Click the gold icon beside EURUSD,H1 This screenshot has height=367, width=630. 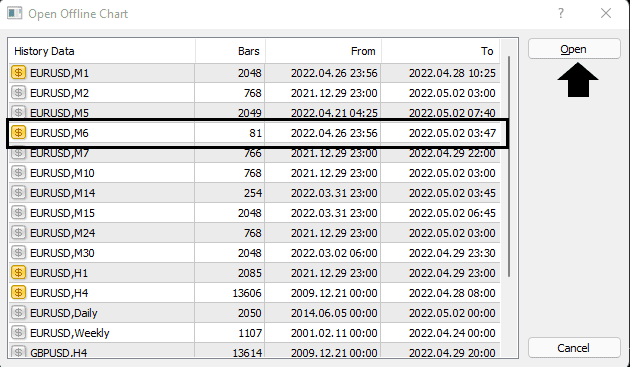(18, 273)
